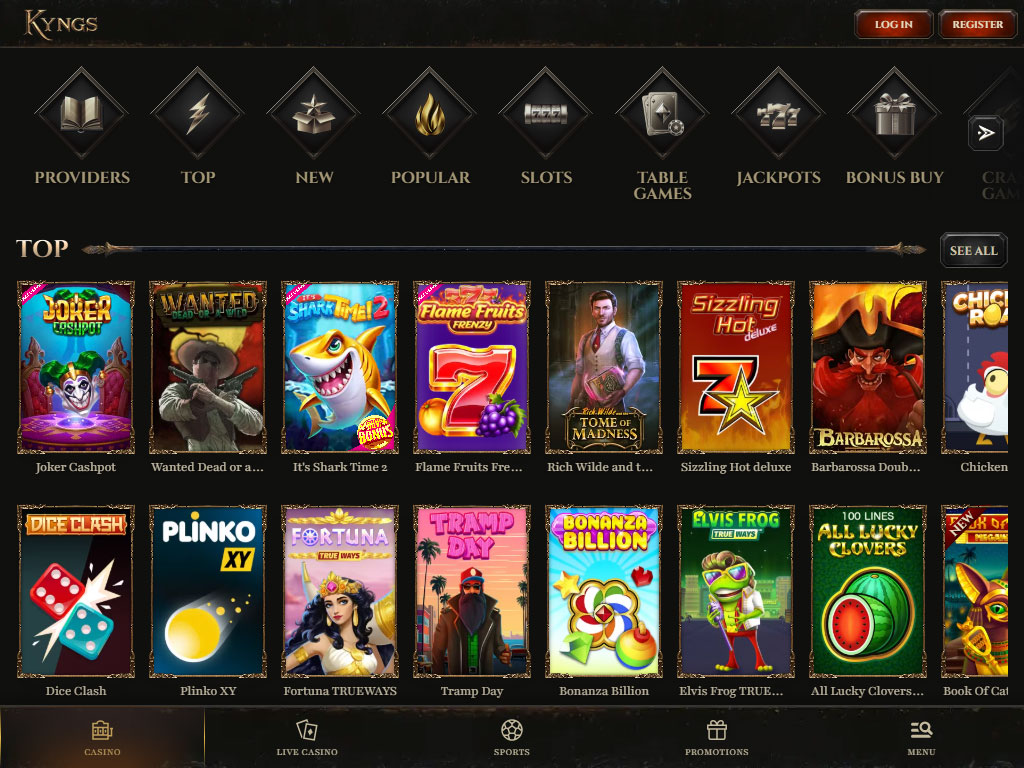The width and height of the screenshot is (1024, 768).
Task: Expand categories with the arrow button
Action: coord(985,133)
